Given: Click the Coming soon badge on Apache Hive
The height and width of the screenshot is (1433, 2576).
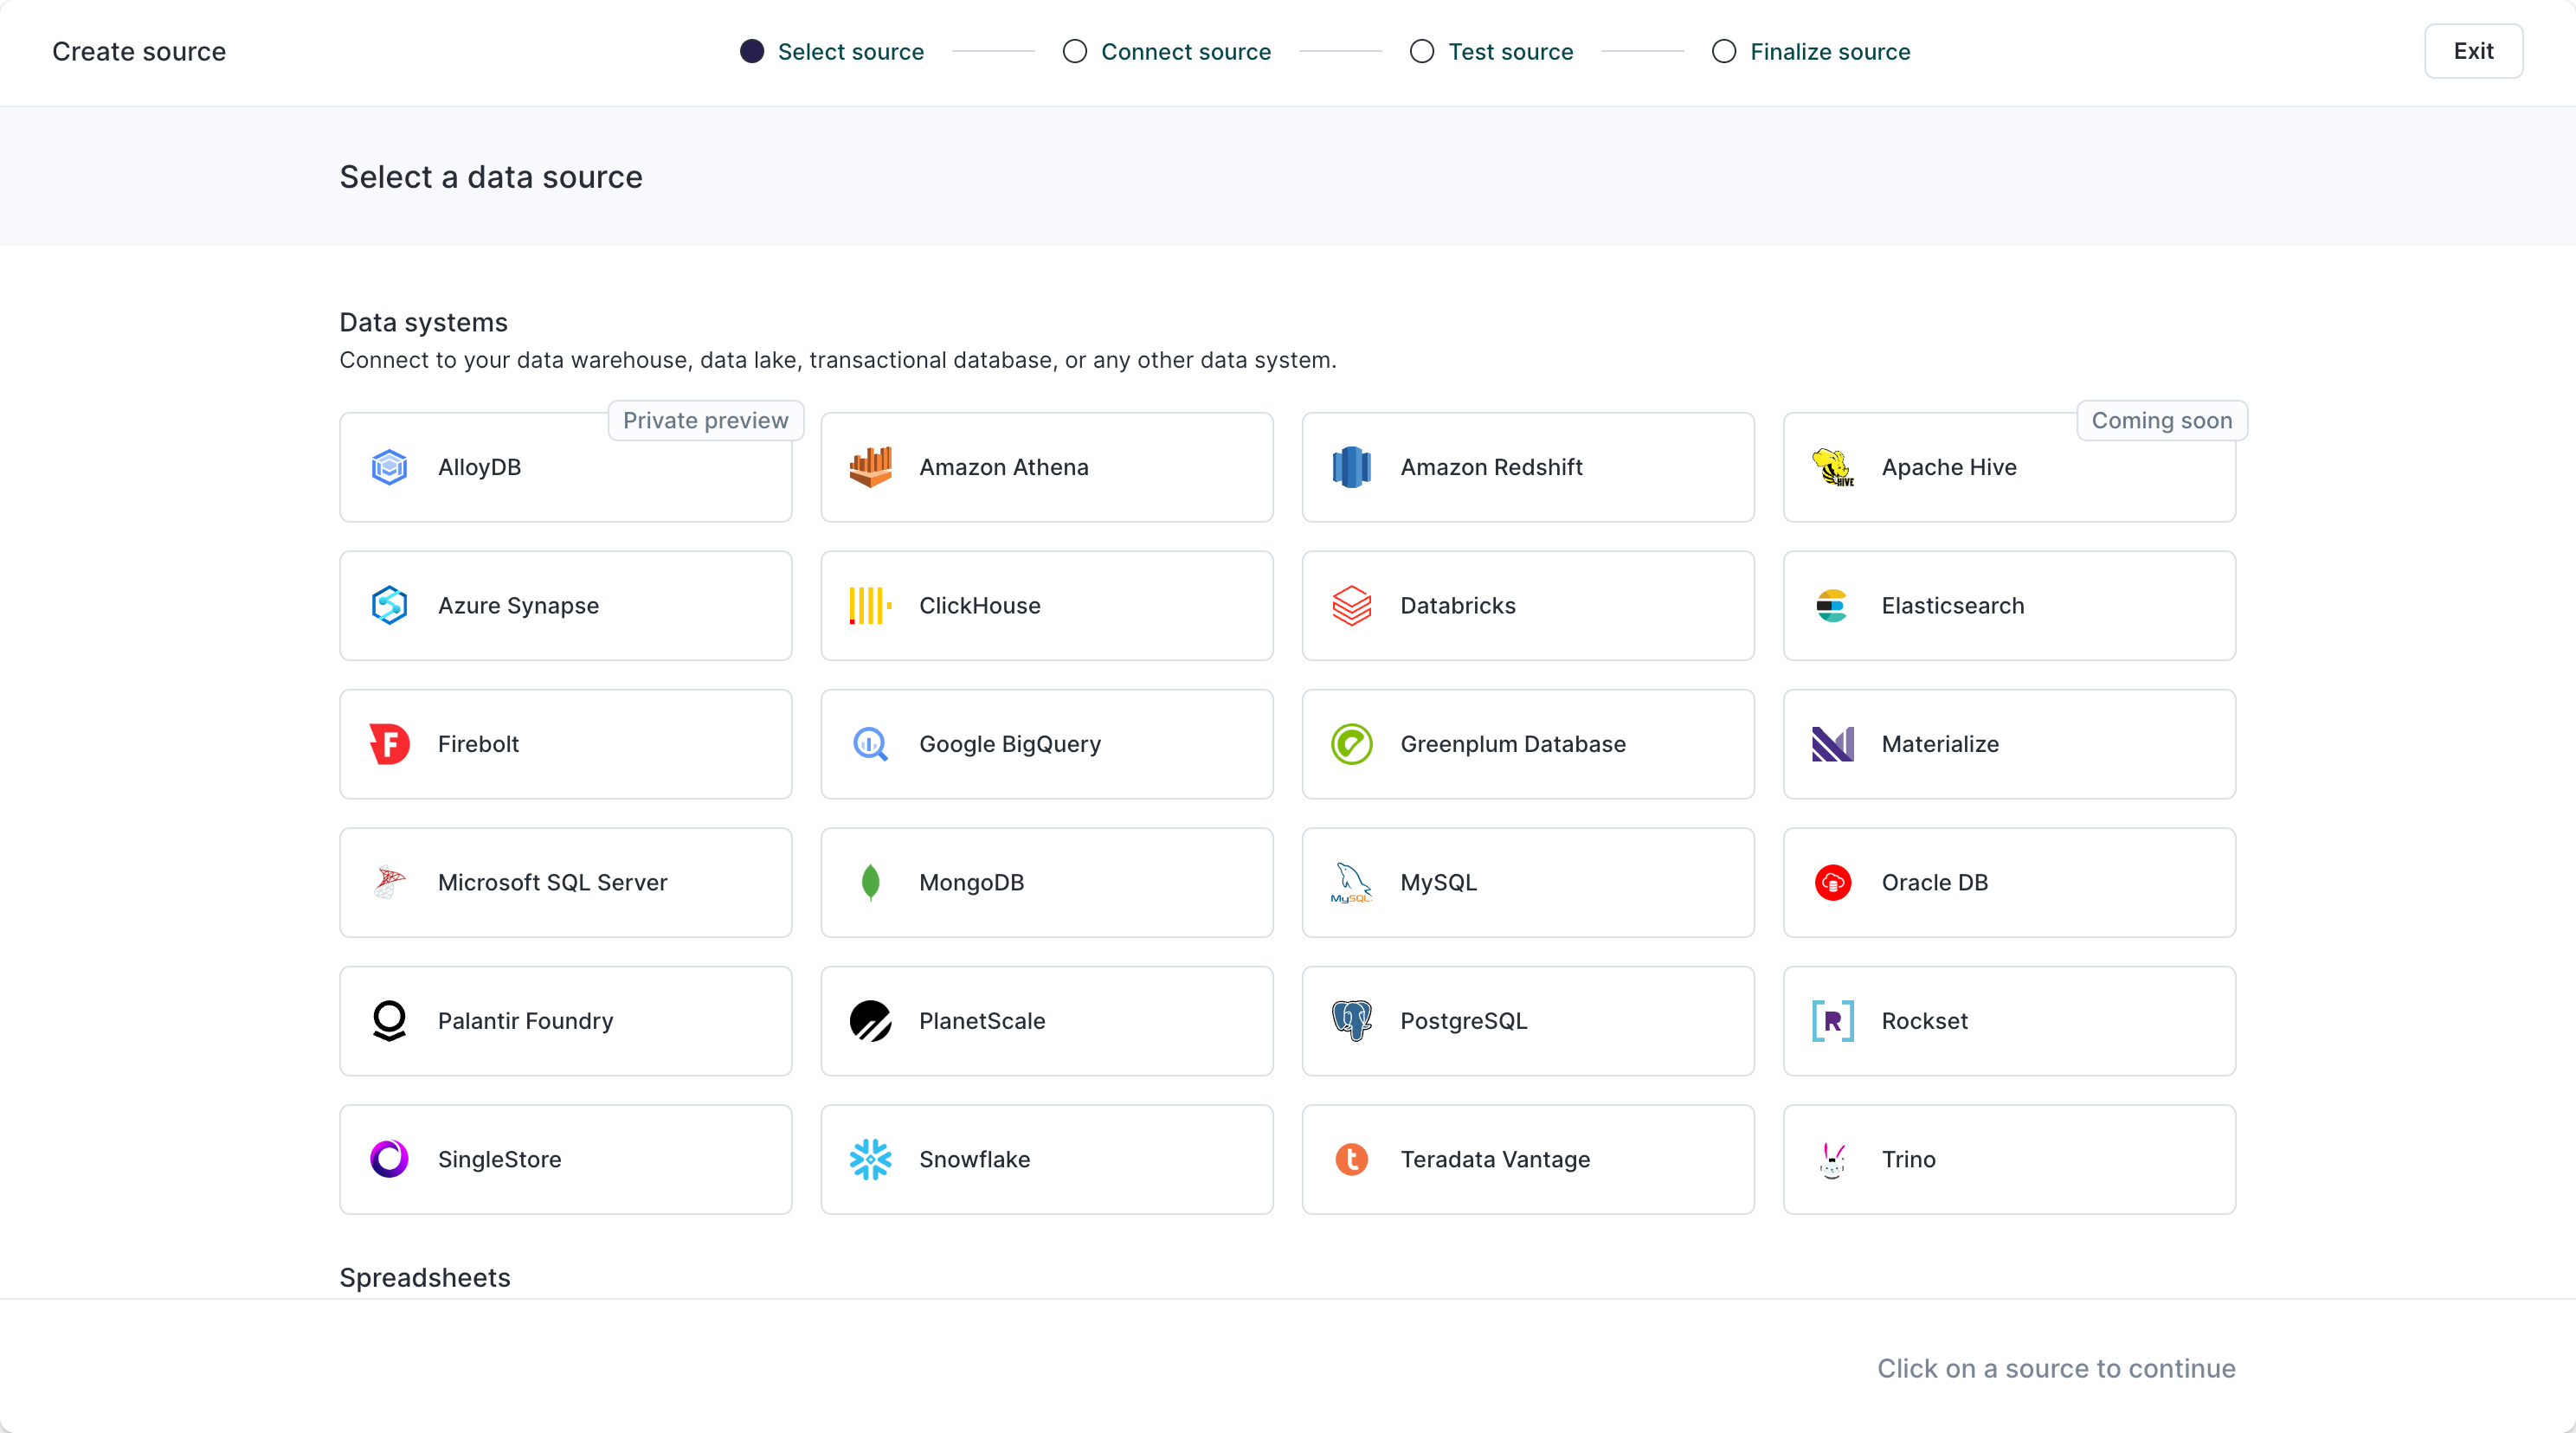Looking at the screenshot, I should 2162,421.
